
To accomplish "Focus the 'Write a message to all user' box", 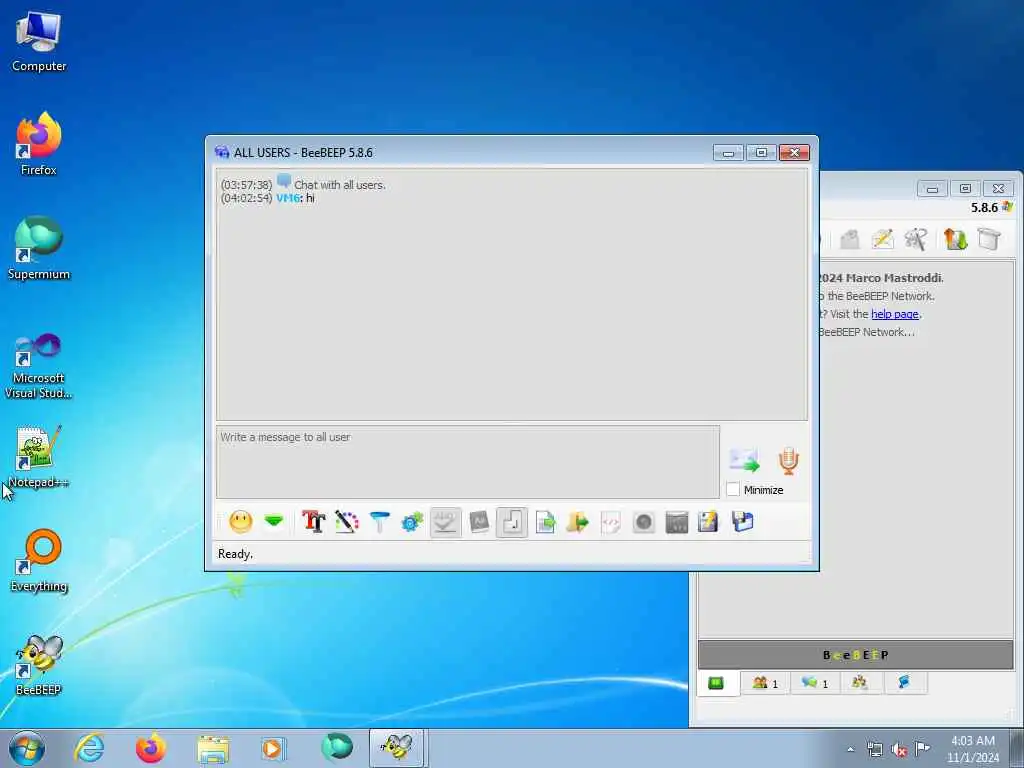I will pos(468,462).
